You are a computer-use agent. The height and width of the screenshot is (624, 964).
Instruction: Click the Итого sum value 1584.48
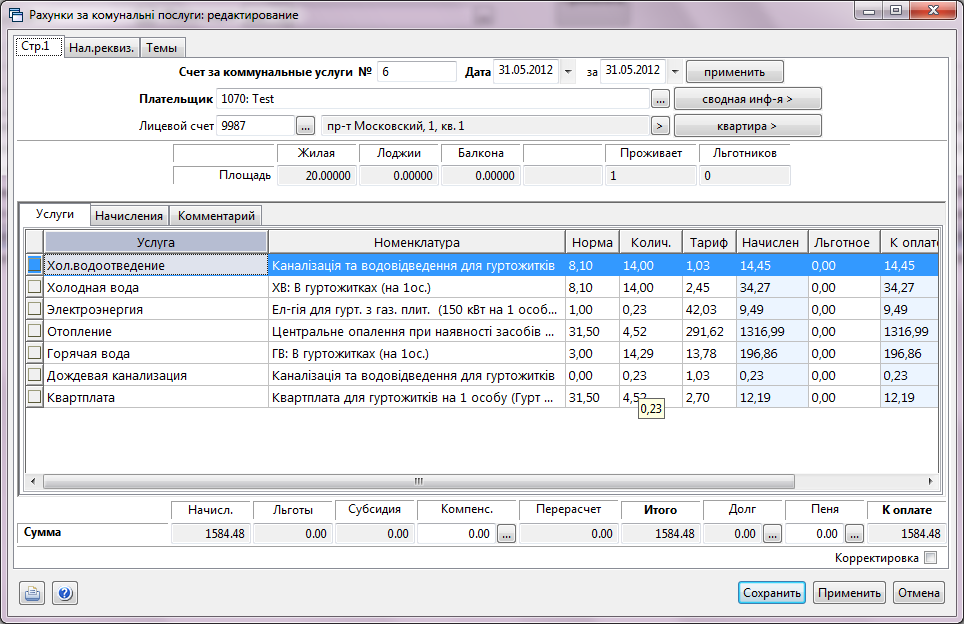click(x=661, y=534)
